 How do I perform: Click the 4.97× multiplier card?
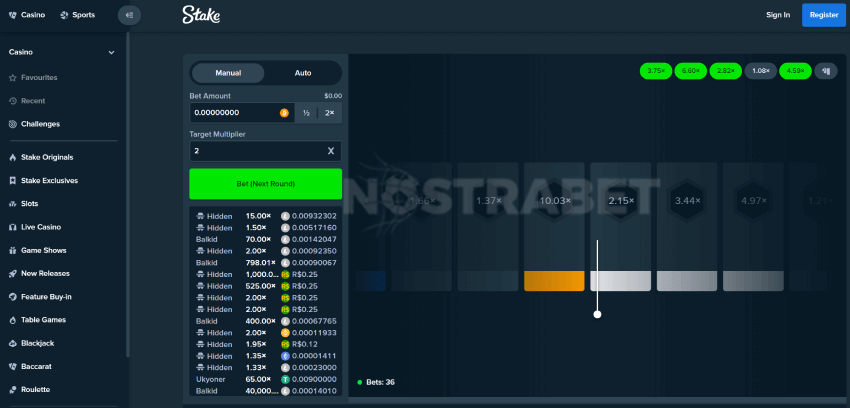click(754, 226)
